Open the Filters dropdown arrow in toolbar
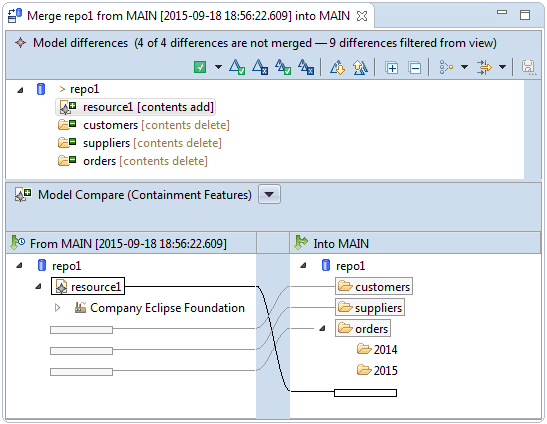Screen dimensions: 547x424 point(502,67)
